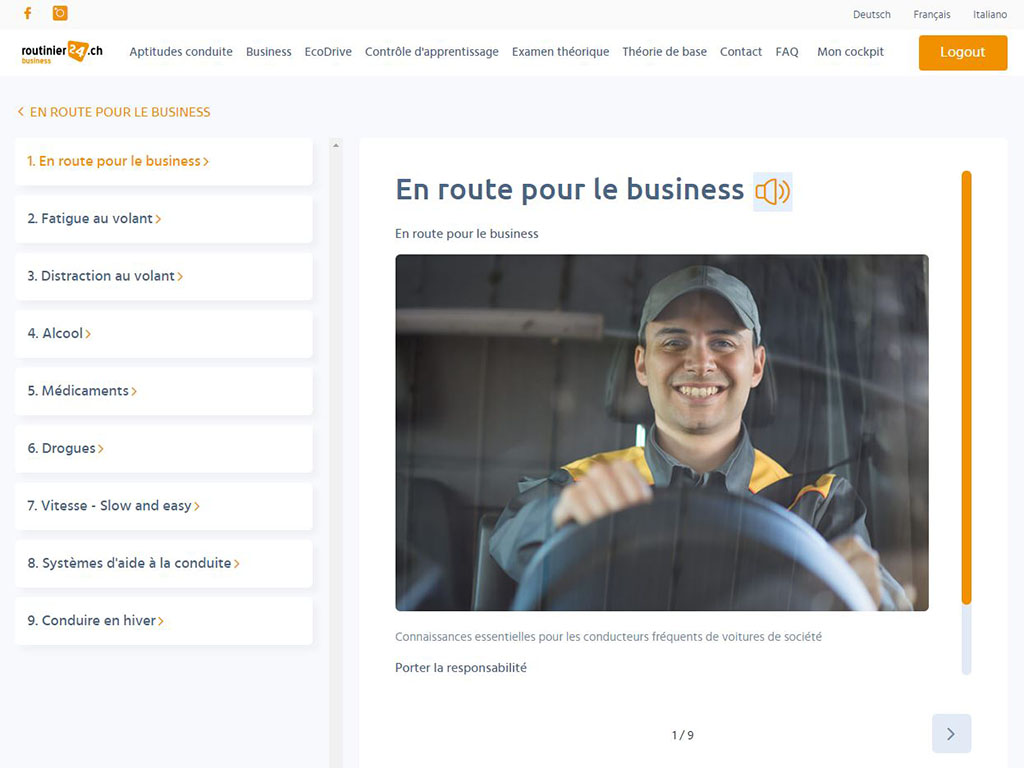1024x768 pixels.
Task: Open the Examen théorique menu item
Action: click(x=560, y=52)
